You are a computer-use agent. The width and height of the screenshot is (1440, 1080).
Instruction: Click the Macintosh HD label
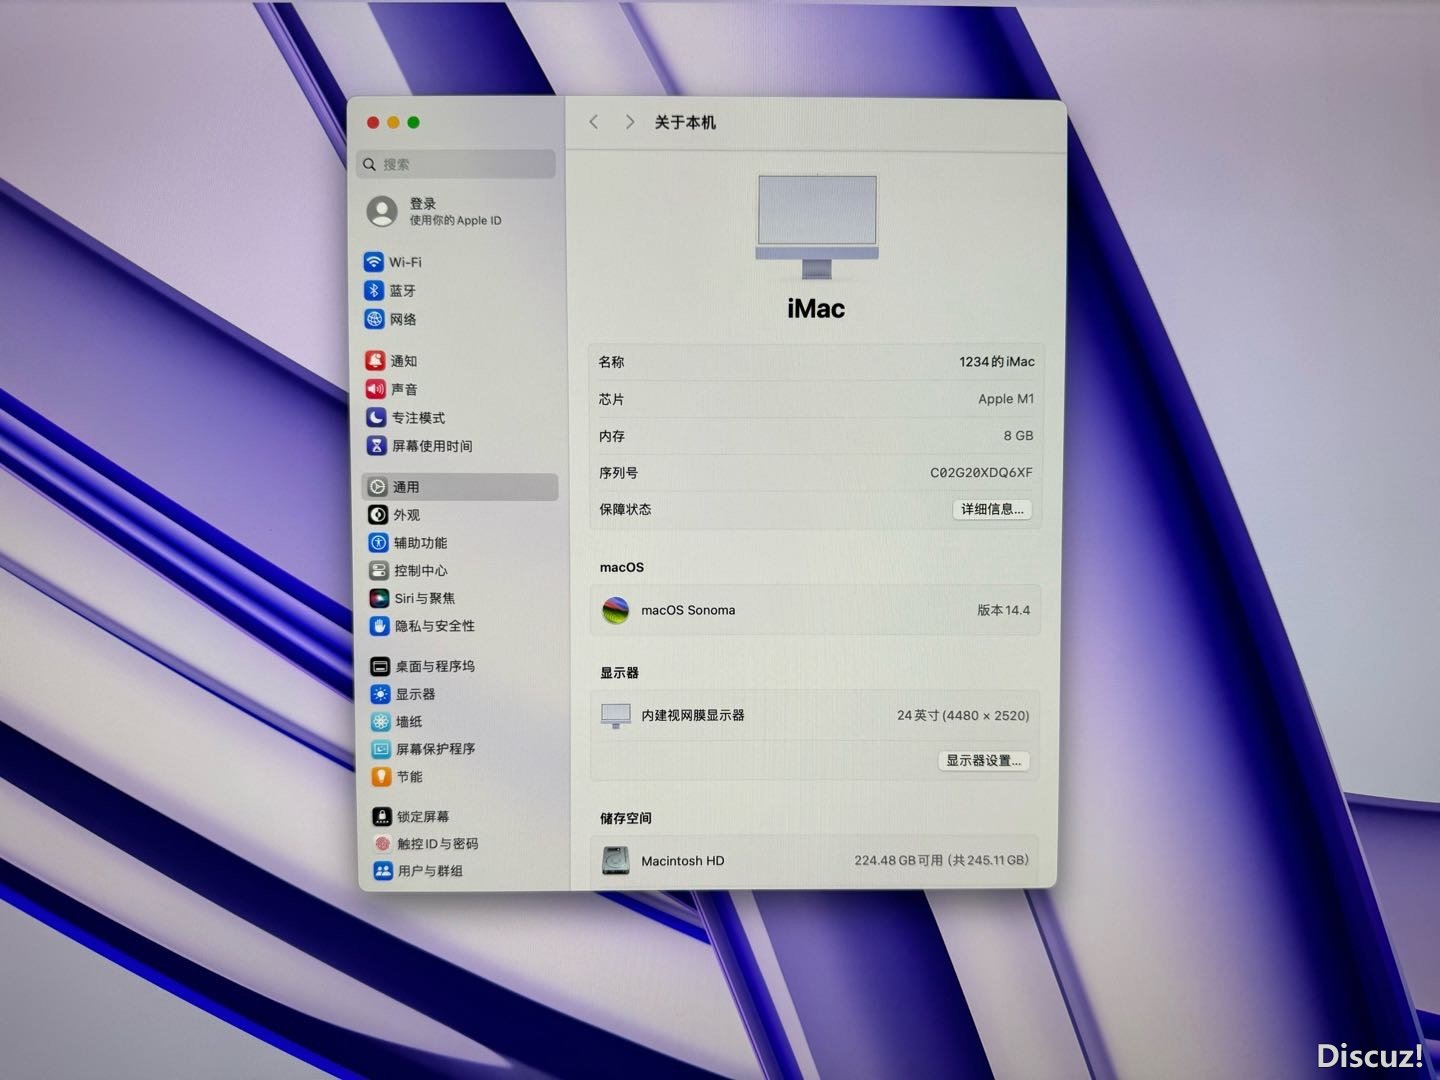[683, 861]
